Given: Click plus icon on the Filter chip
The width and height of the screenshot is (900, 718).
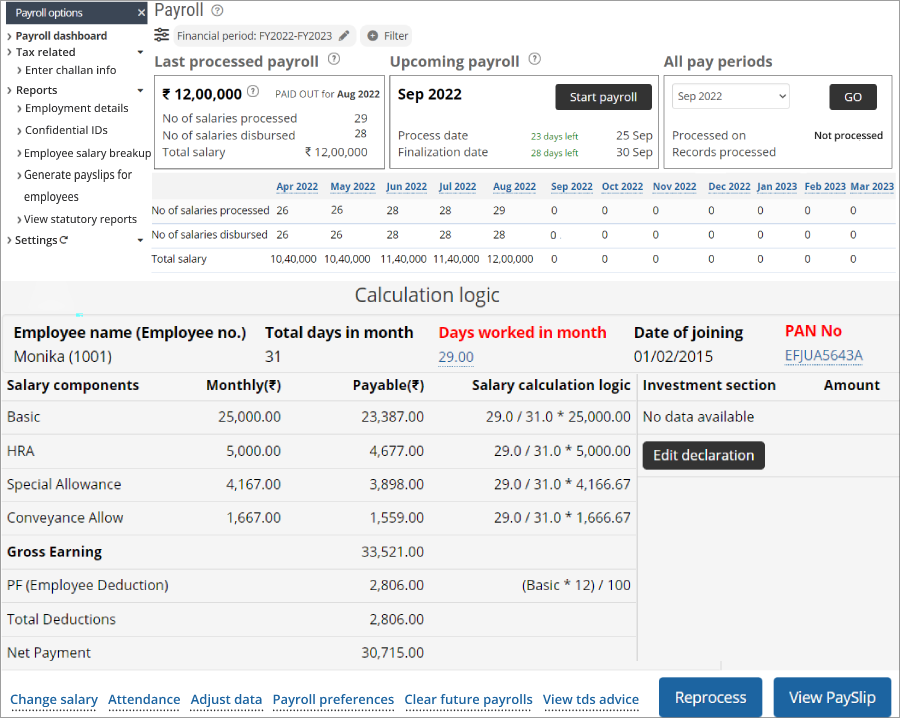Looking at the screenshot, I should 373,36.
